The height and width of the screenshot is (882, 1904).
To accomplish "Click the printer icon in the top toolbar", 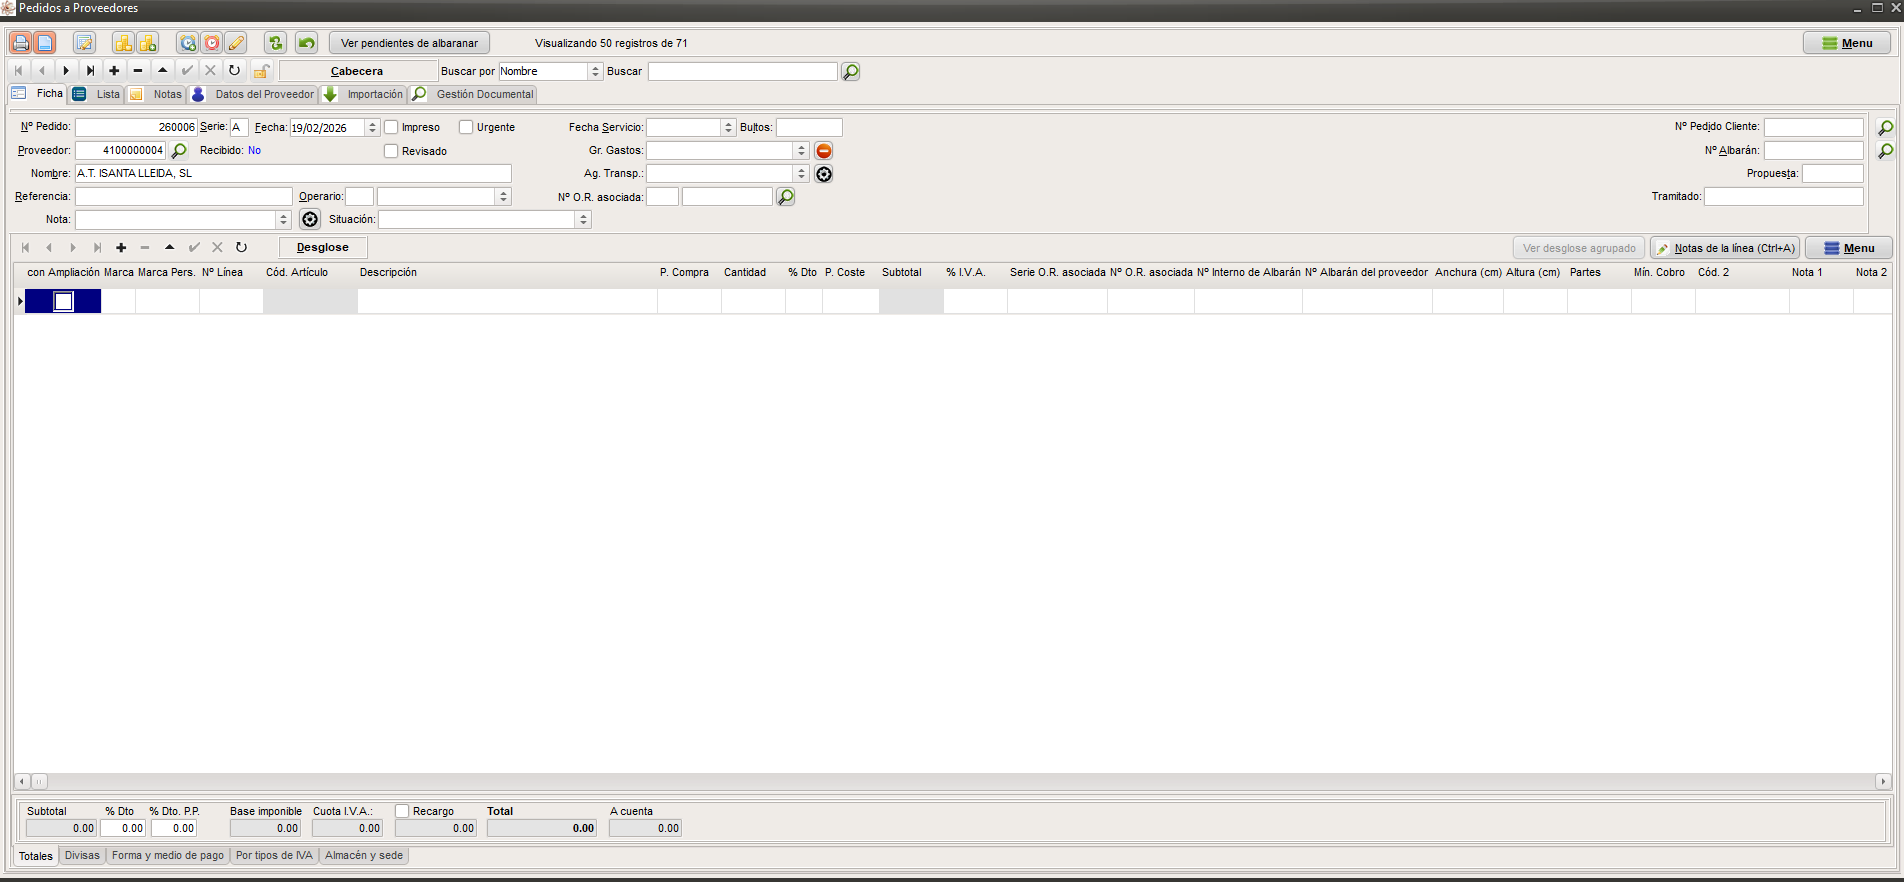I will 20,43.
